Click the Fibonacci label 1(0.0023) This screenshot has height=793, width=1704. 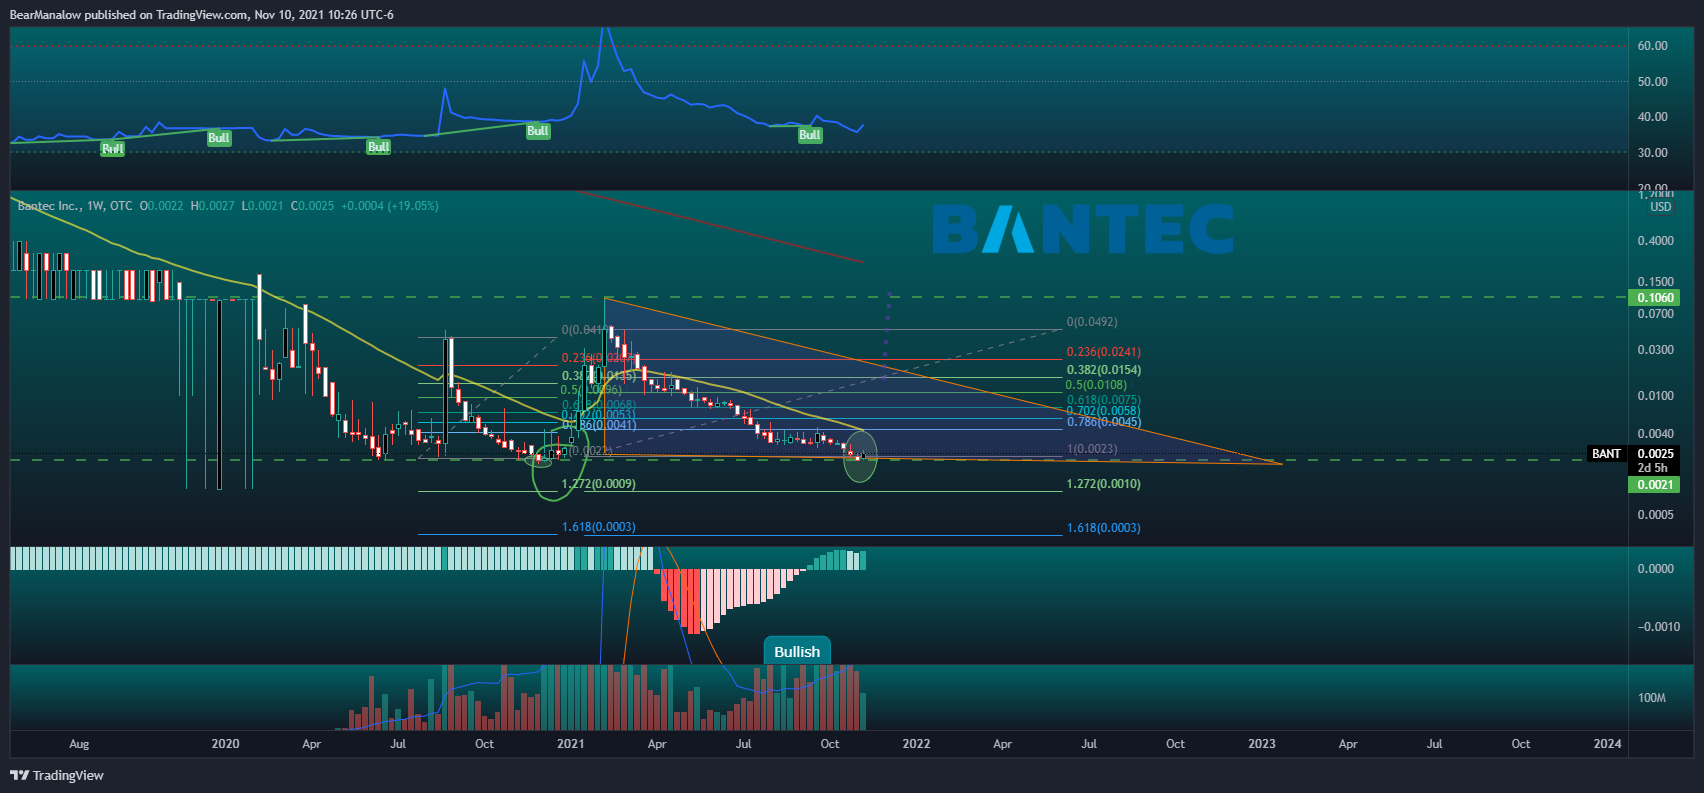pyautogui.click(x=1092, y=449)
